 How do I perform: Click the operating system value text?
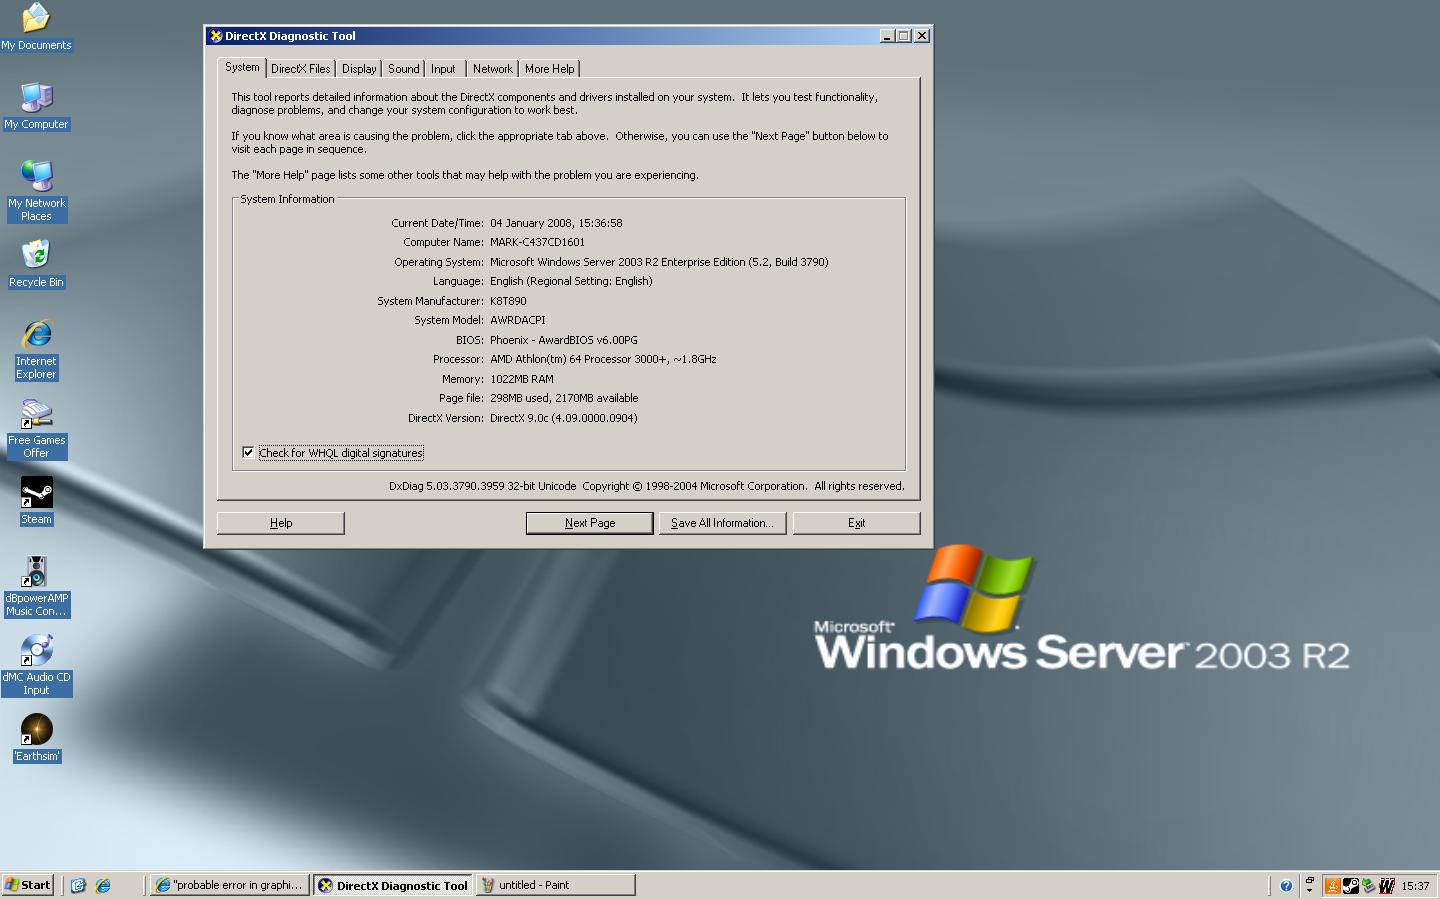[659, 262]
